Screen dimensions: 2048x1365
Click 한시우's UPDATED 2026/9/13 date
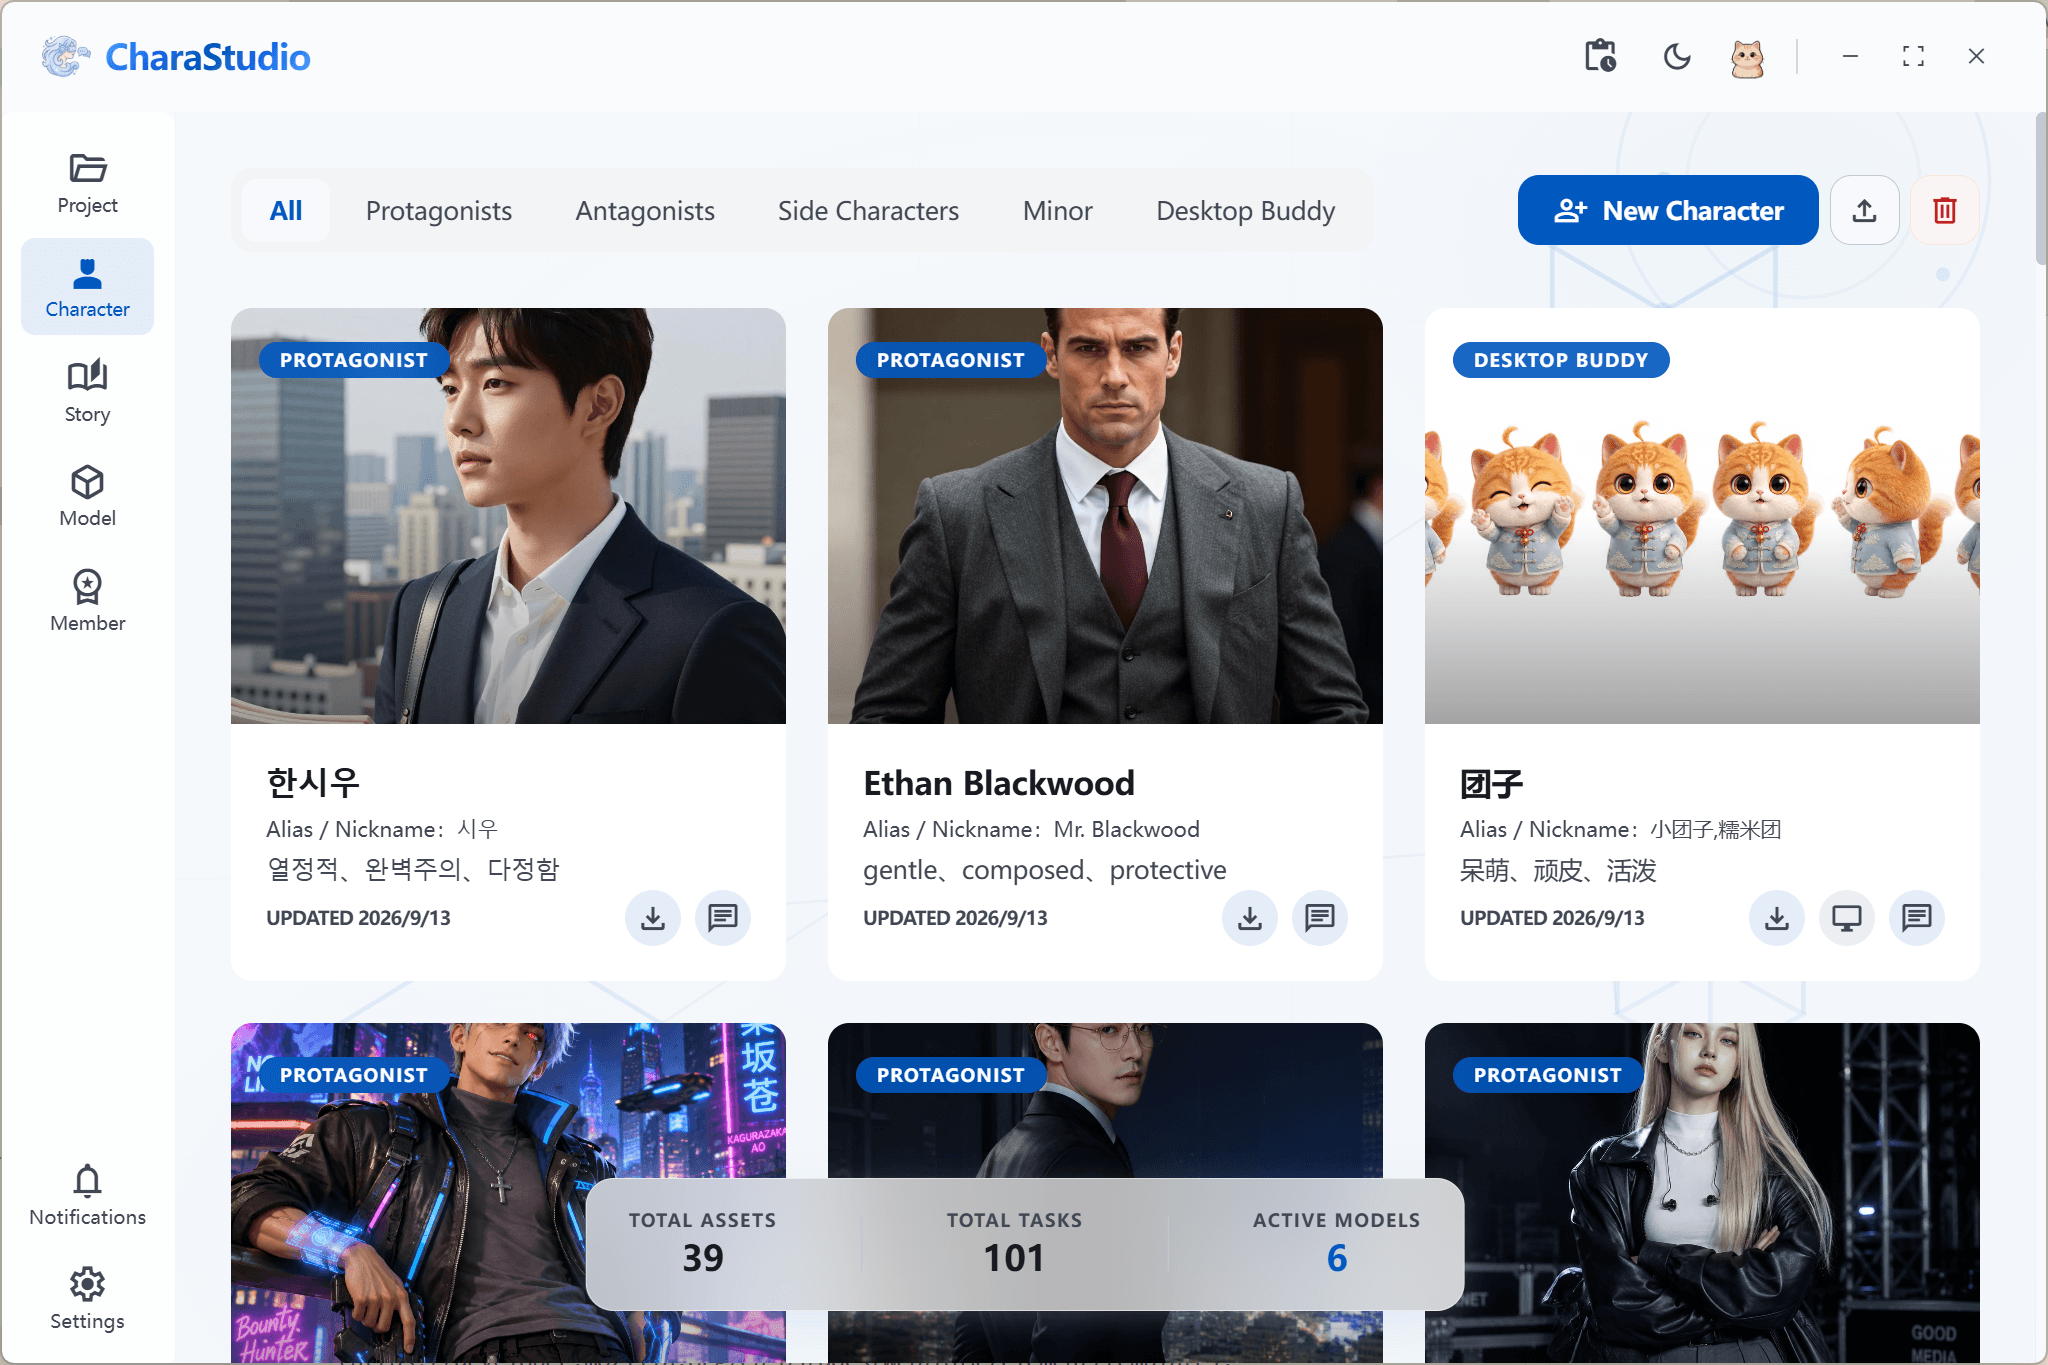click(358, 918)
